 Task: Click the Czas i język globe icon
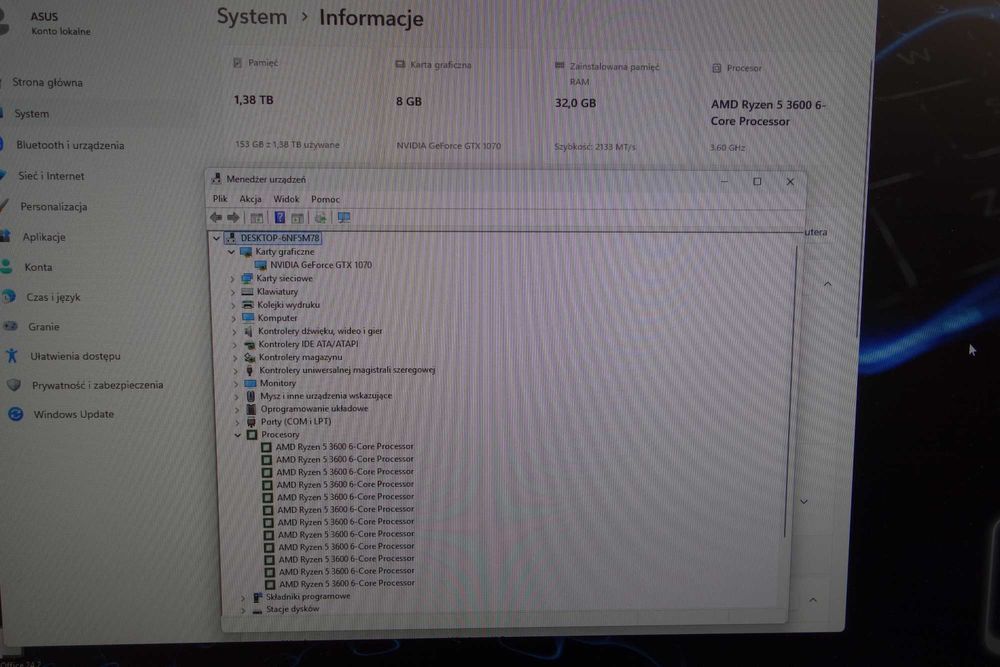click(x=9, y=297)
